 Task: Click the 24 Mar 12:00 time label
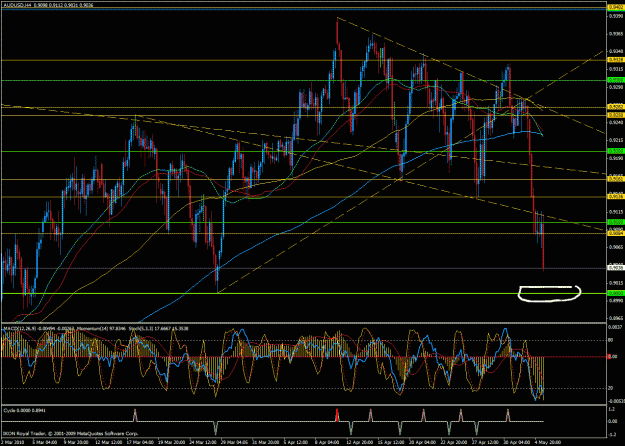pyautogui.click(x=201, y=442)
